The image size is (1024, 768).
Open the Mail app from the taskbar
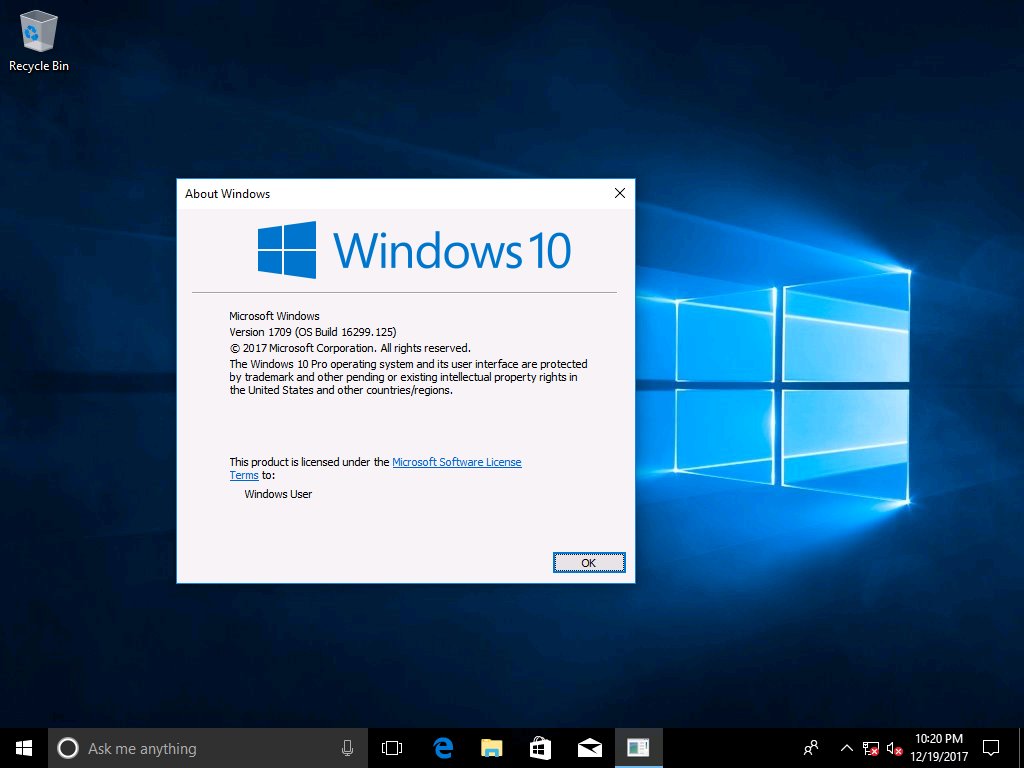click(589, 748)
